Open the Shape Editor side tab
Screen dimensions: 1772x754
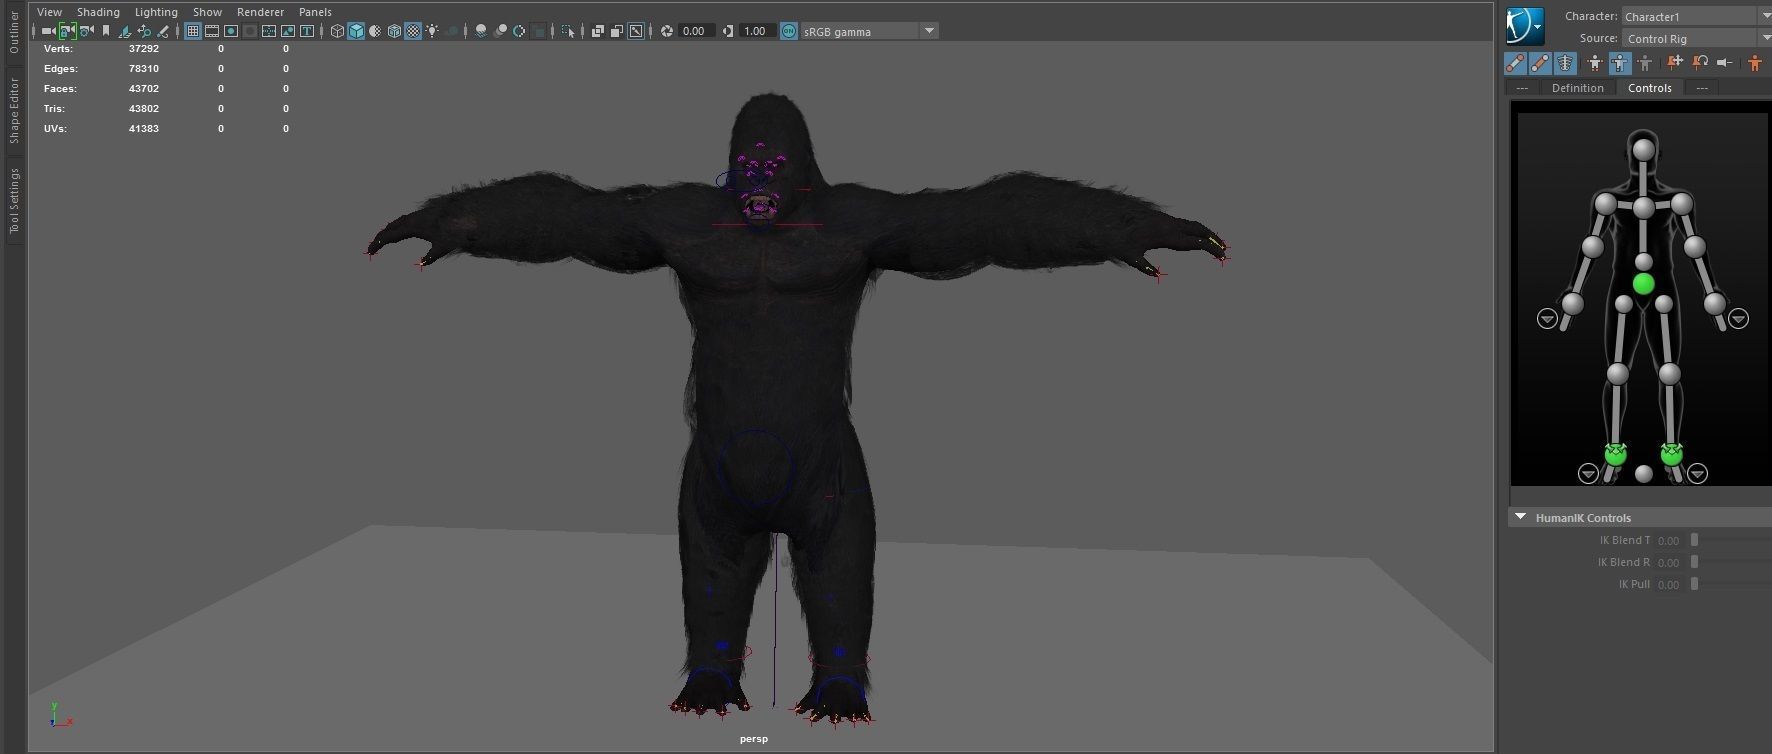click(x=14, y=110)
